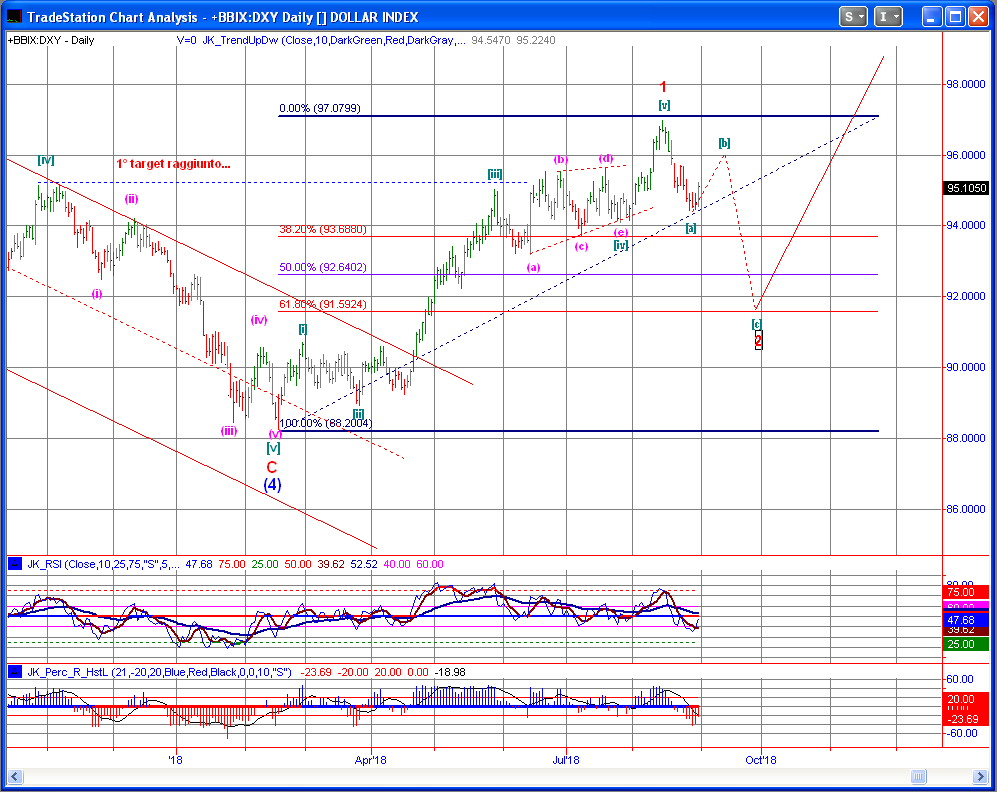Click the 'V=0' status text
This screenshot has width=997, height=792.
coord(186,40)
